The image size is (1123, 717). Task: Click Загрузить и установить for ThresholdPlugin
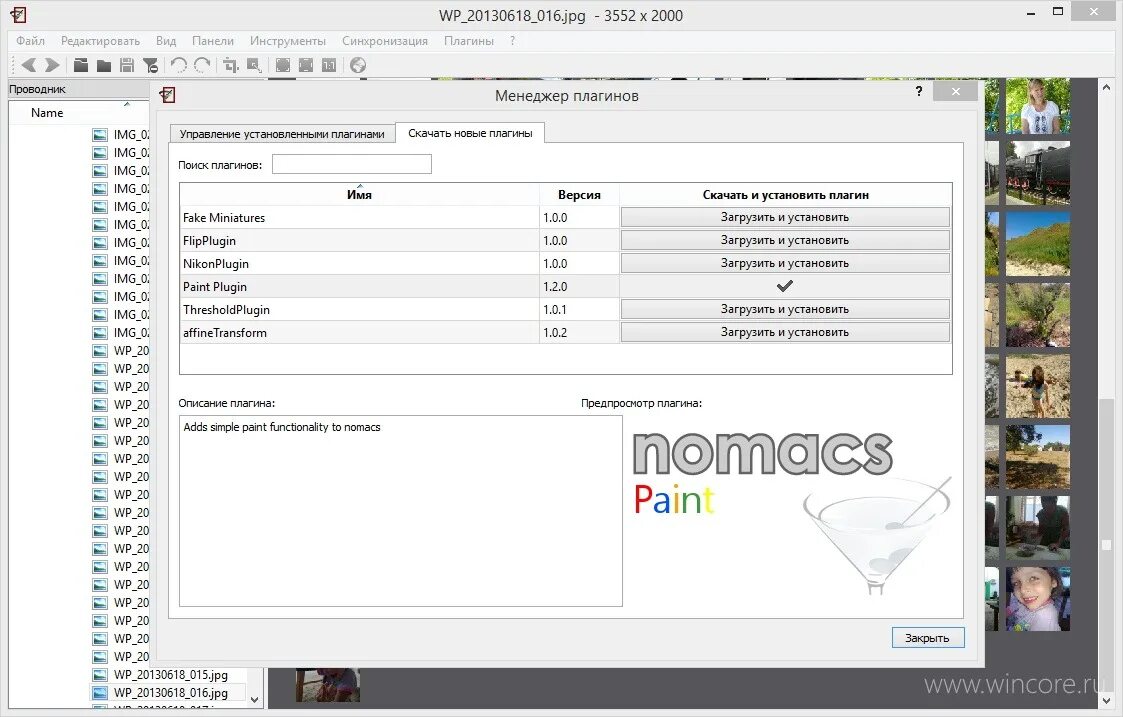[785, 309]
